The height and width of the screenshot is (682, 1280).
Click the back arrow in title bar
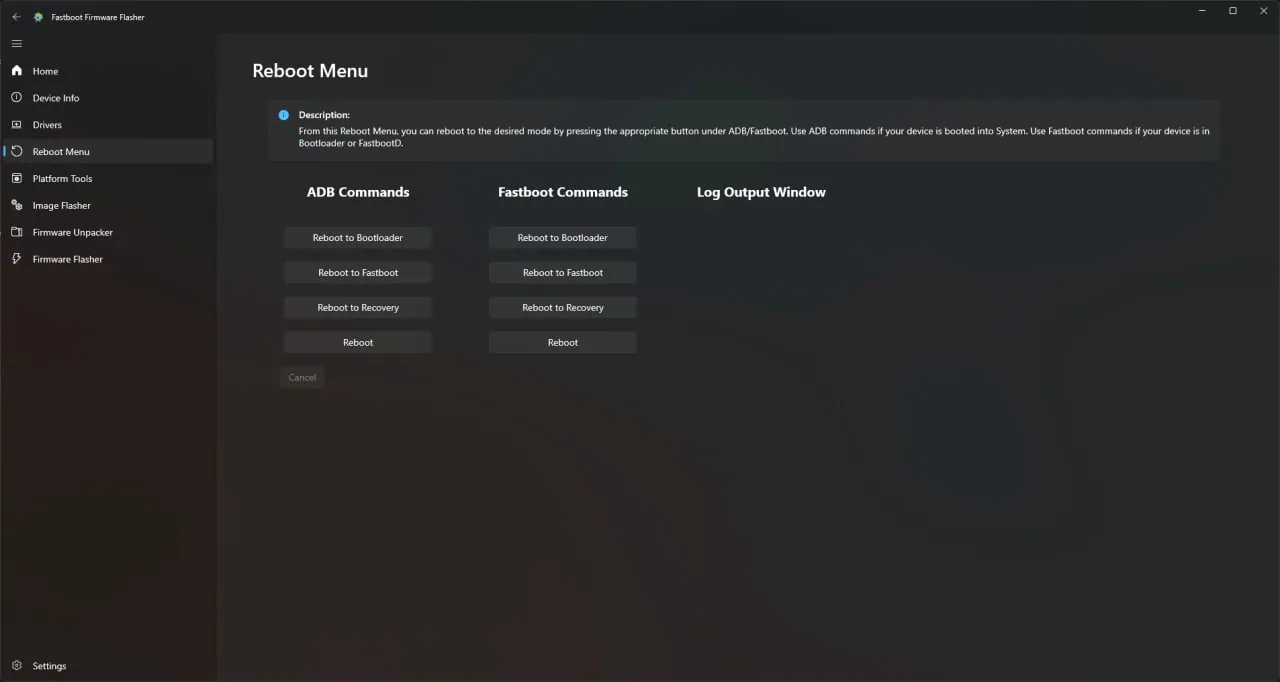pos(16,17)
